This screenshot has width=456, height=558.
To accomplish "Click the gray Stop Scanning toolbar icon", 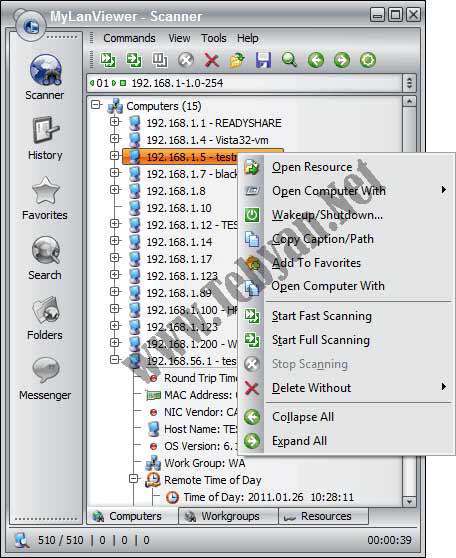I will 186,60.
